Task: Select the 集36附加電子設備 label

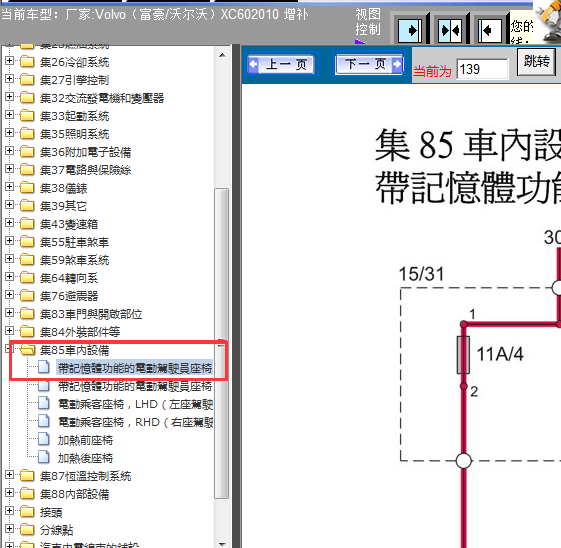Action: pyautogui.click(x=86, y=152)
